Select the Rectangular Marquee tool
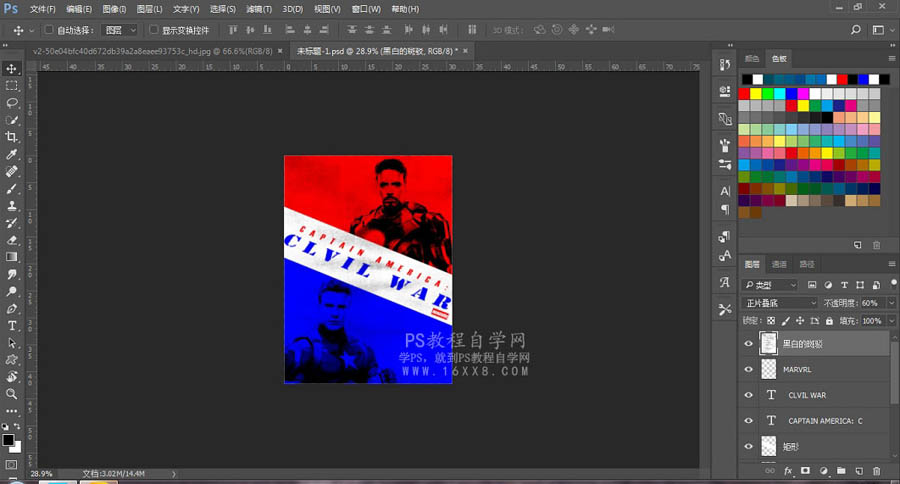 coord(11,86)
